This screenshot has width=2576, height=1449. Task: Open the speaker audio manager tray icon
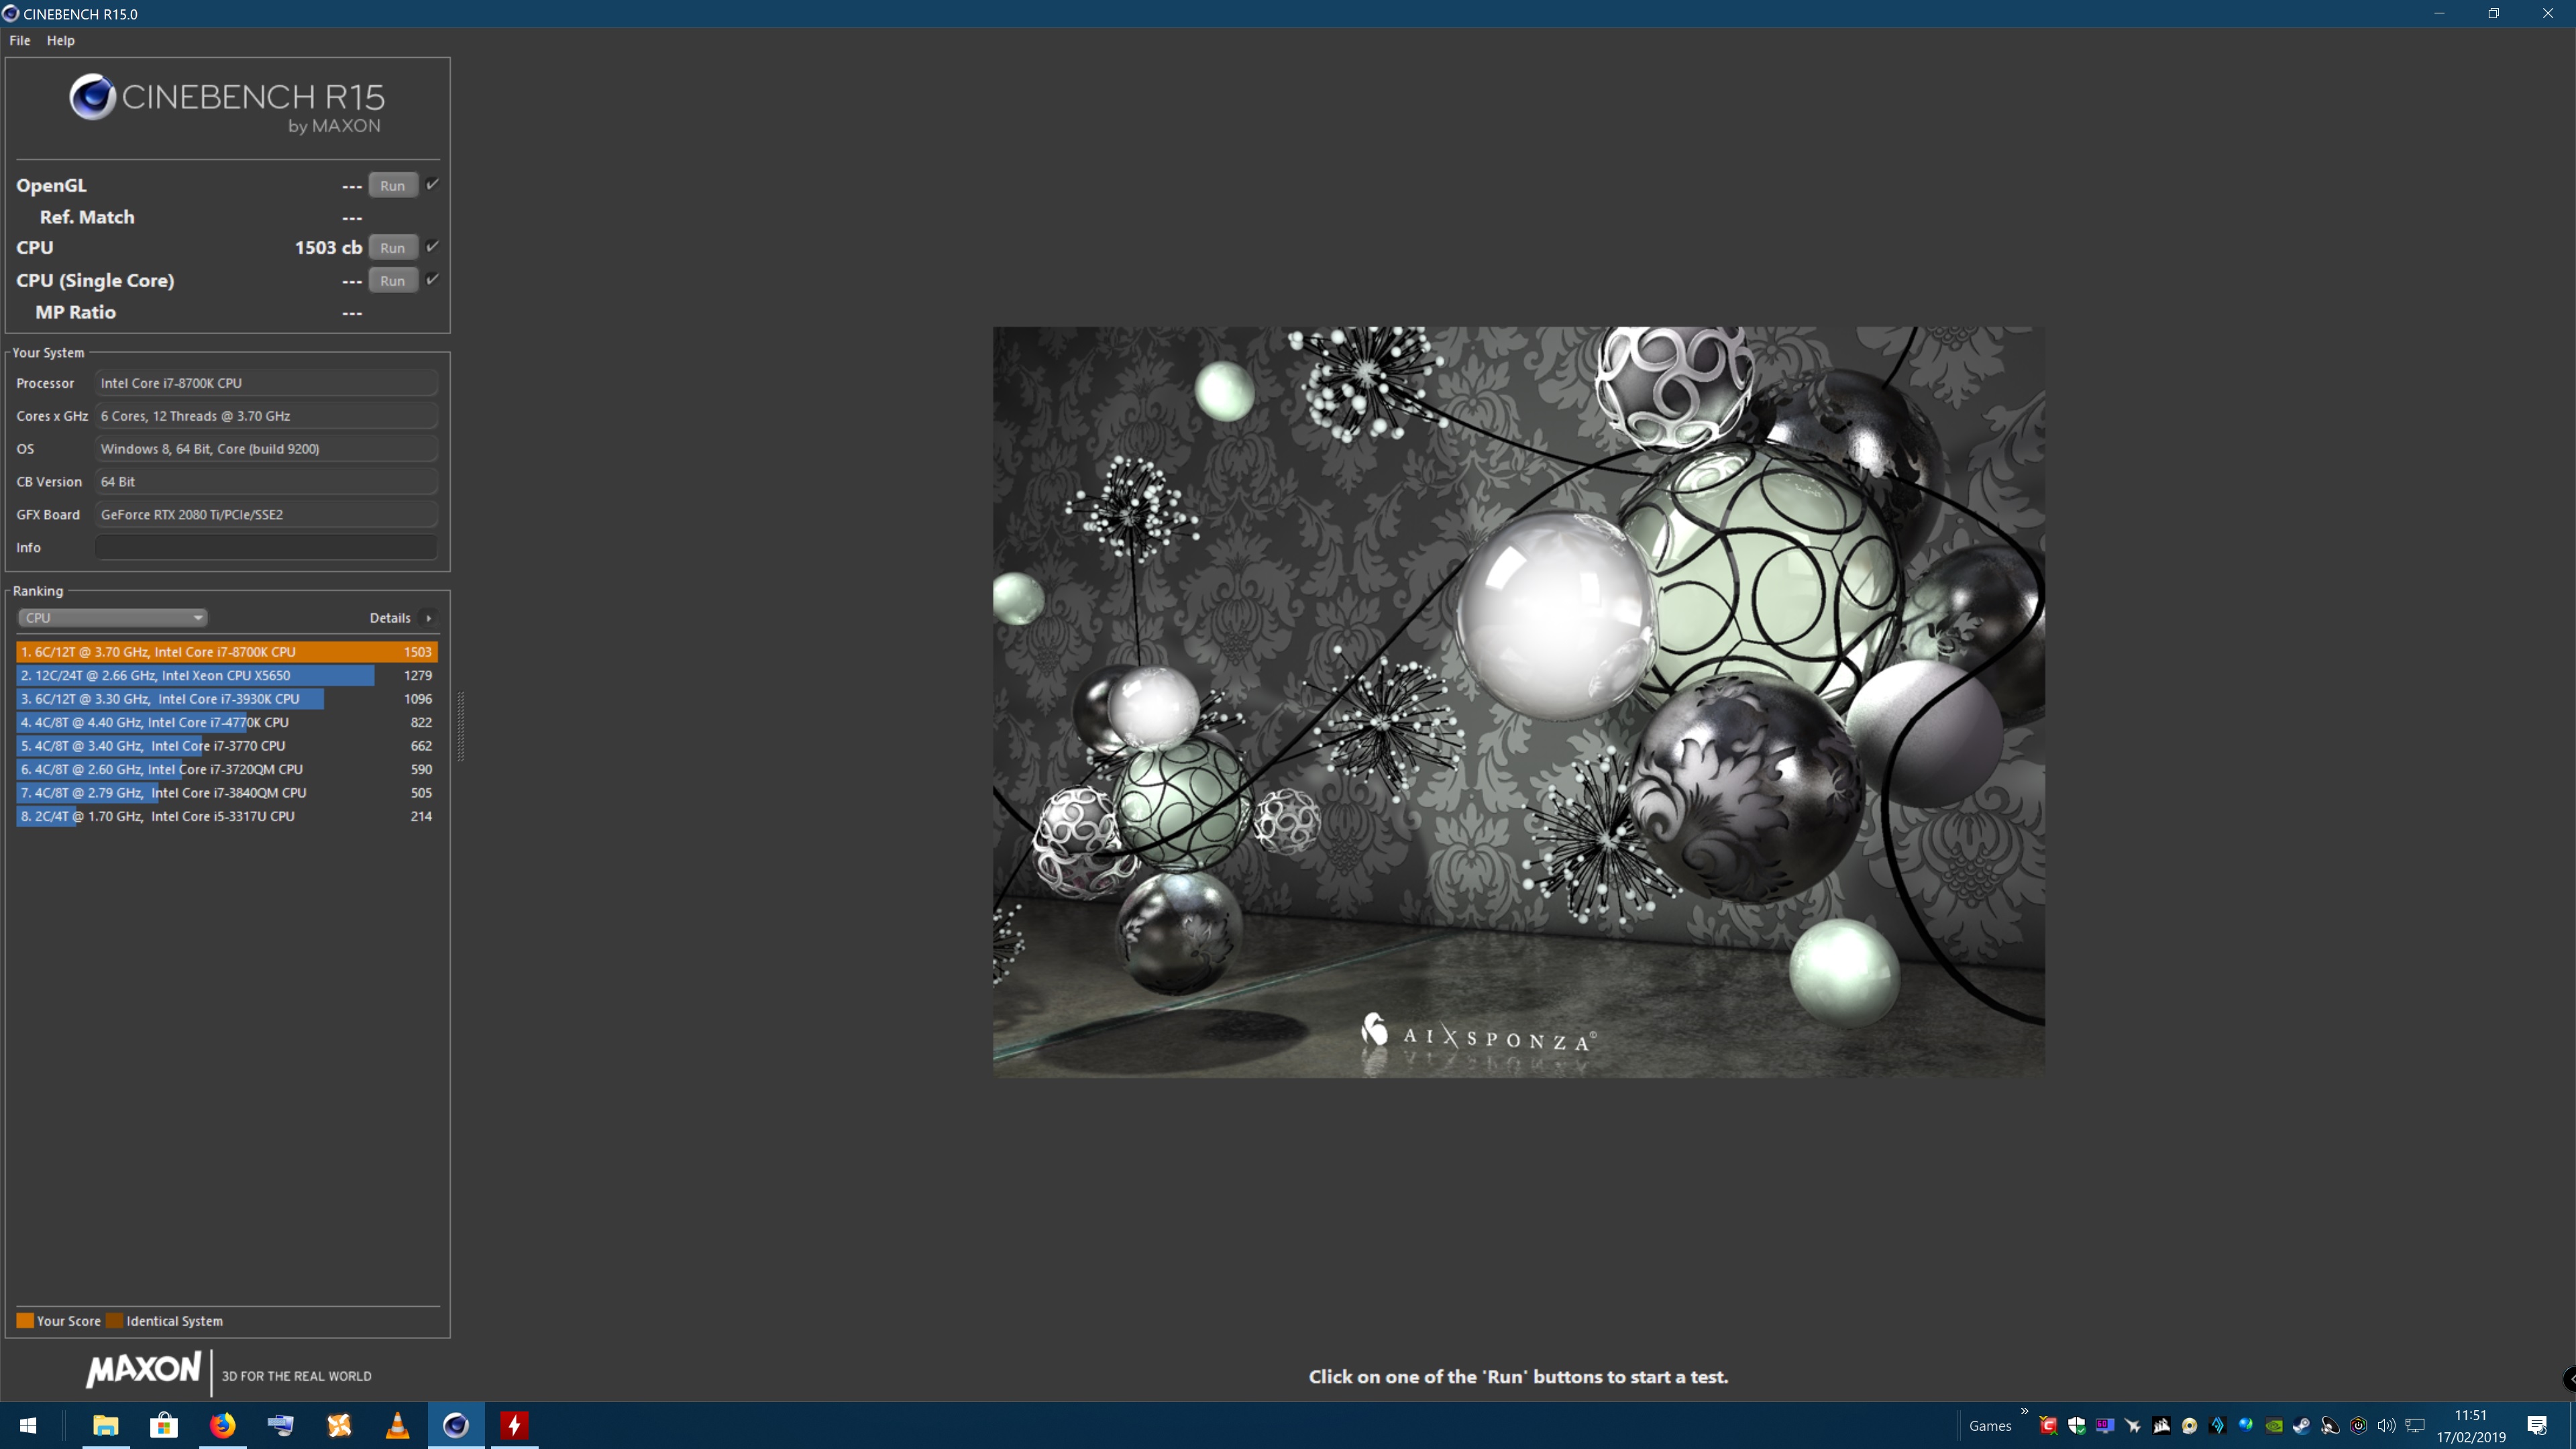(x=2330, y=1426)
